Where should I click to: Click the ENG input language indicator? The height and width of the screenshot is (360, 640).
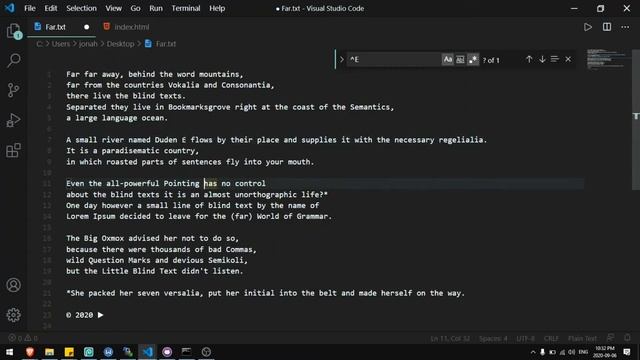[x=583, y=352]
